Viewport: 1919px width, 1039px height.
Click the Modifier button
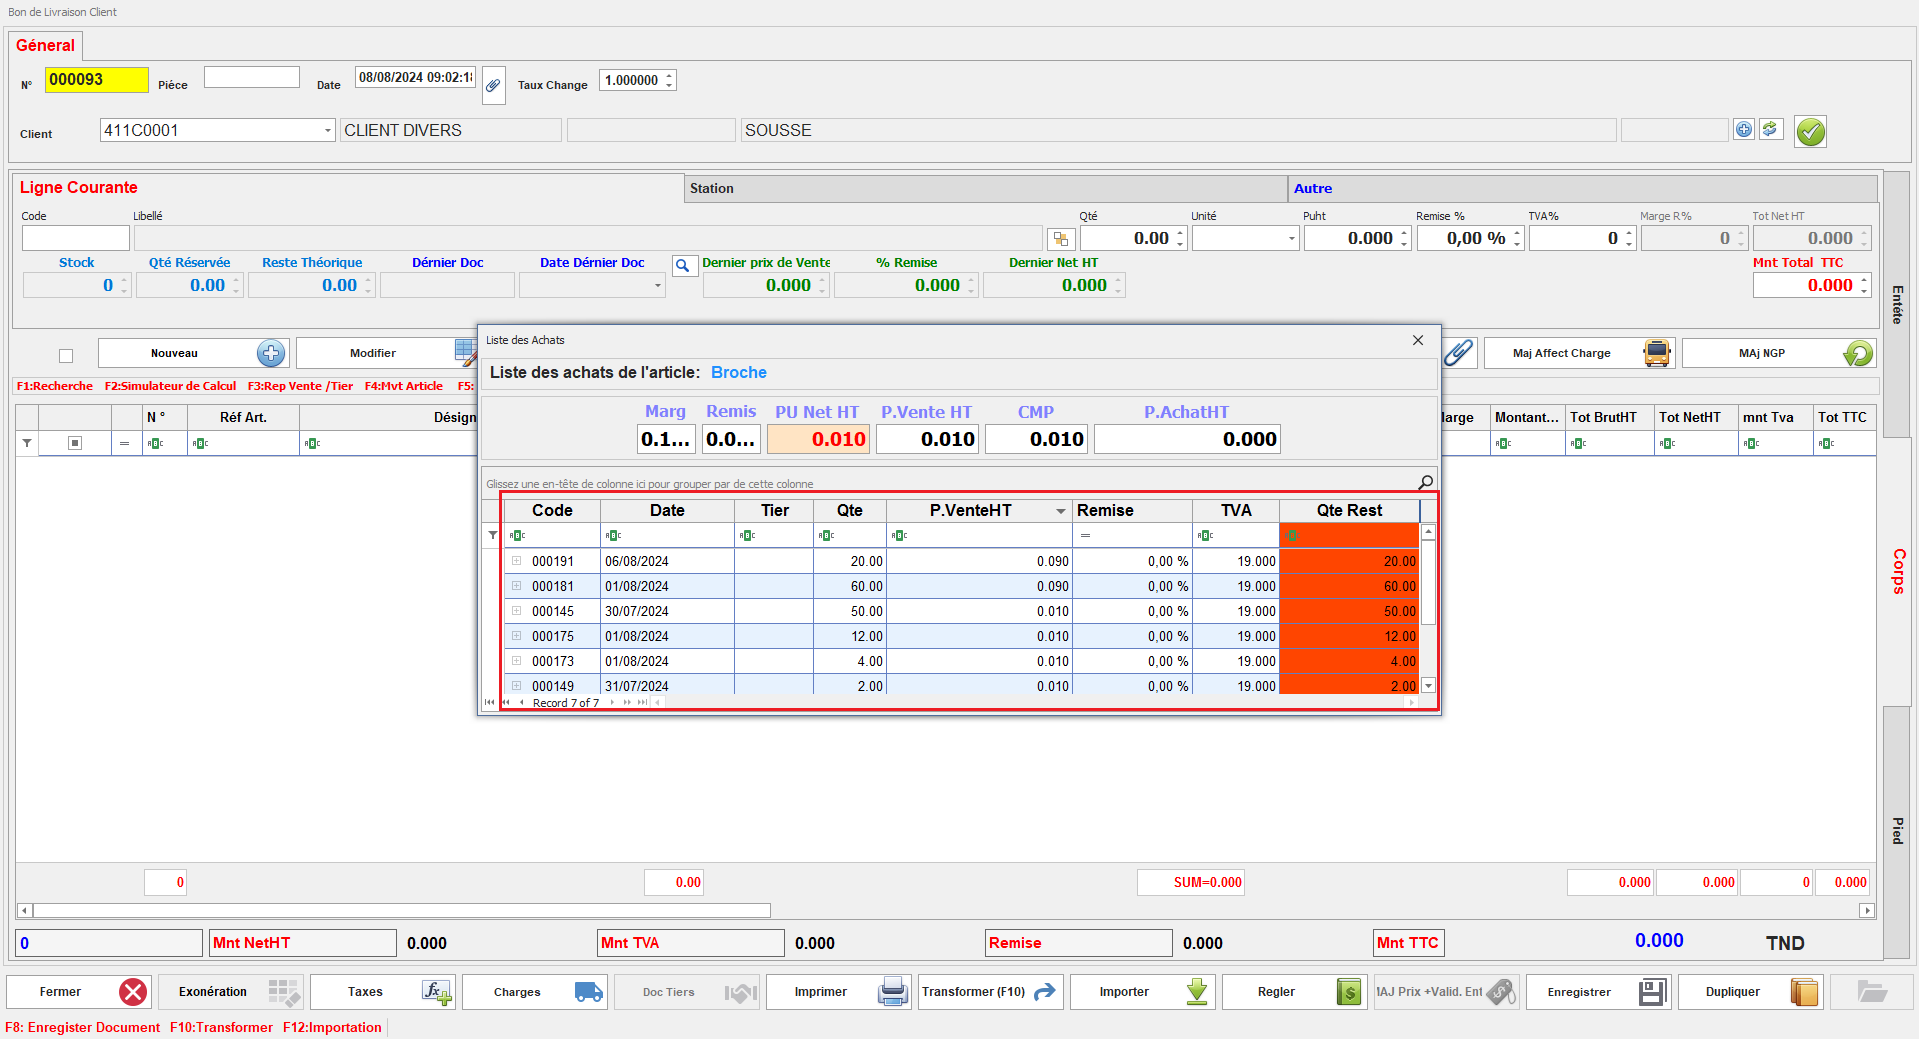[388, 353]
